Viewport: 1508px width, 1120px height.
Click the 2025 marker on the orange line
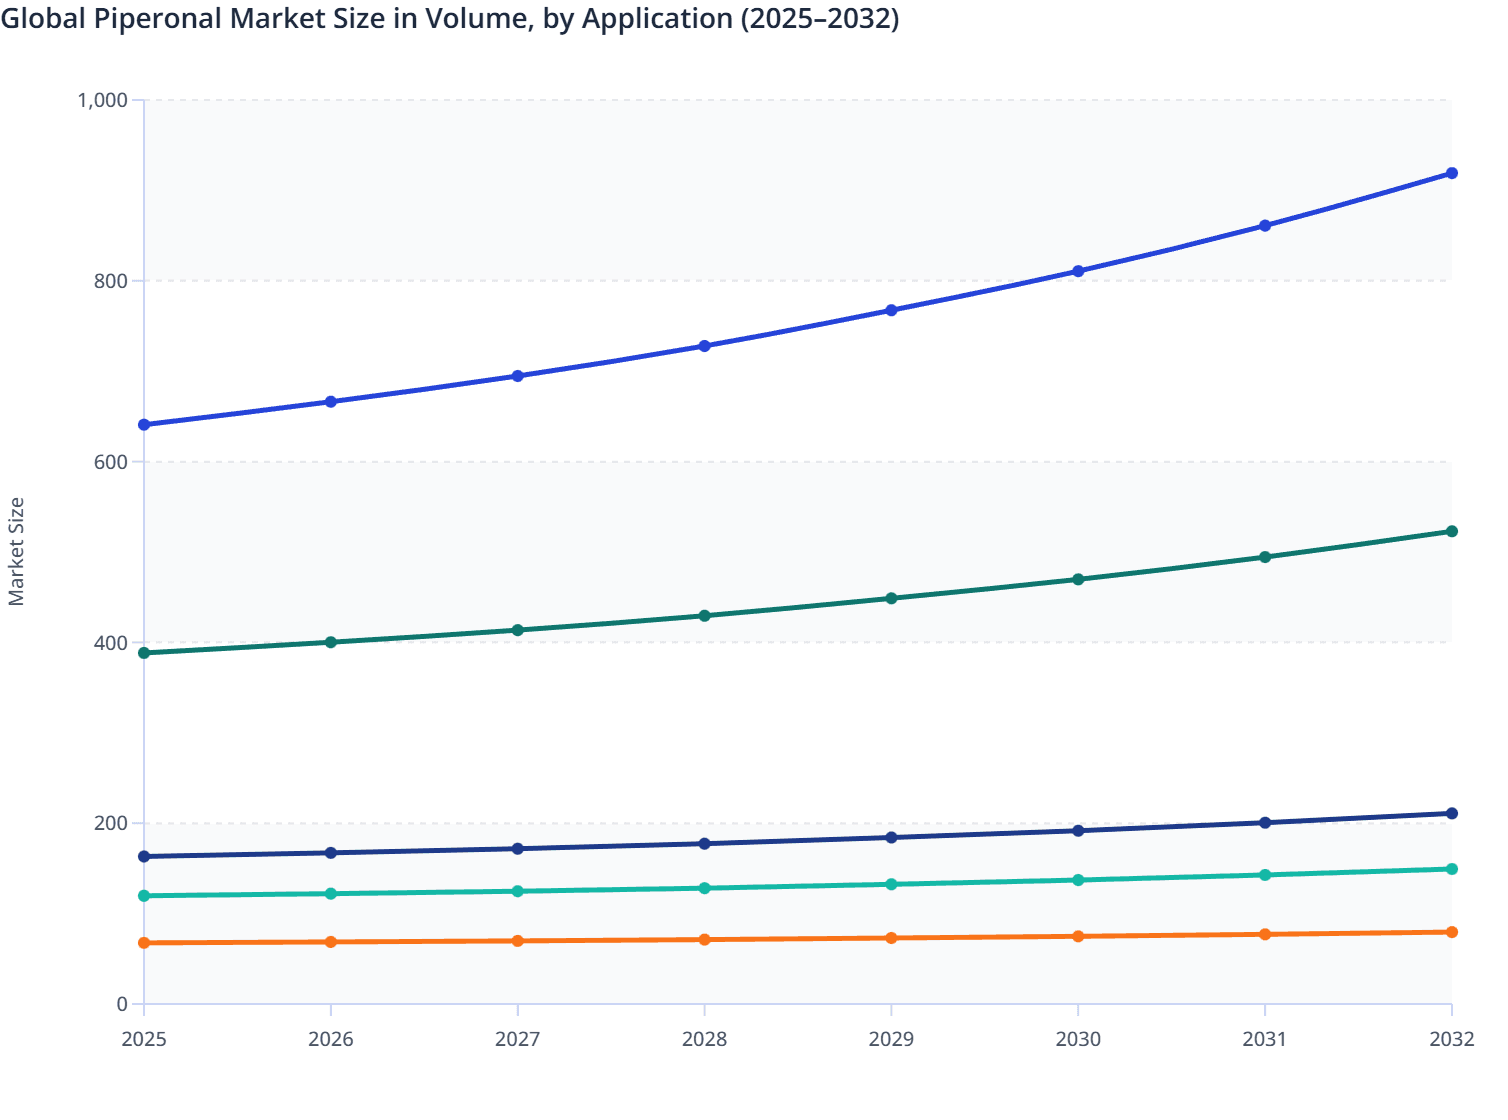(x=143, y=941)
